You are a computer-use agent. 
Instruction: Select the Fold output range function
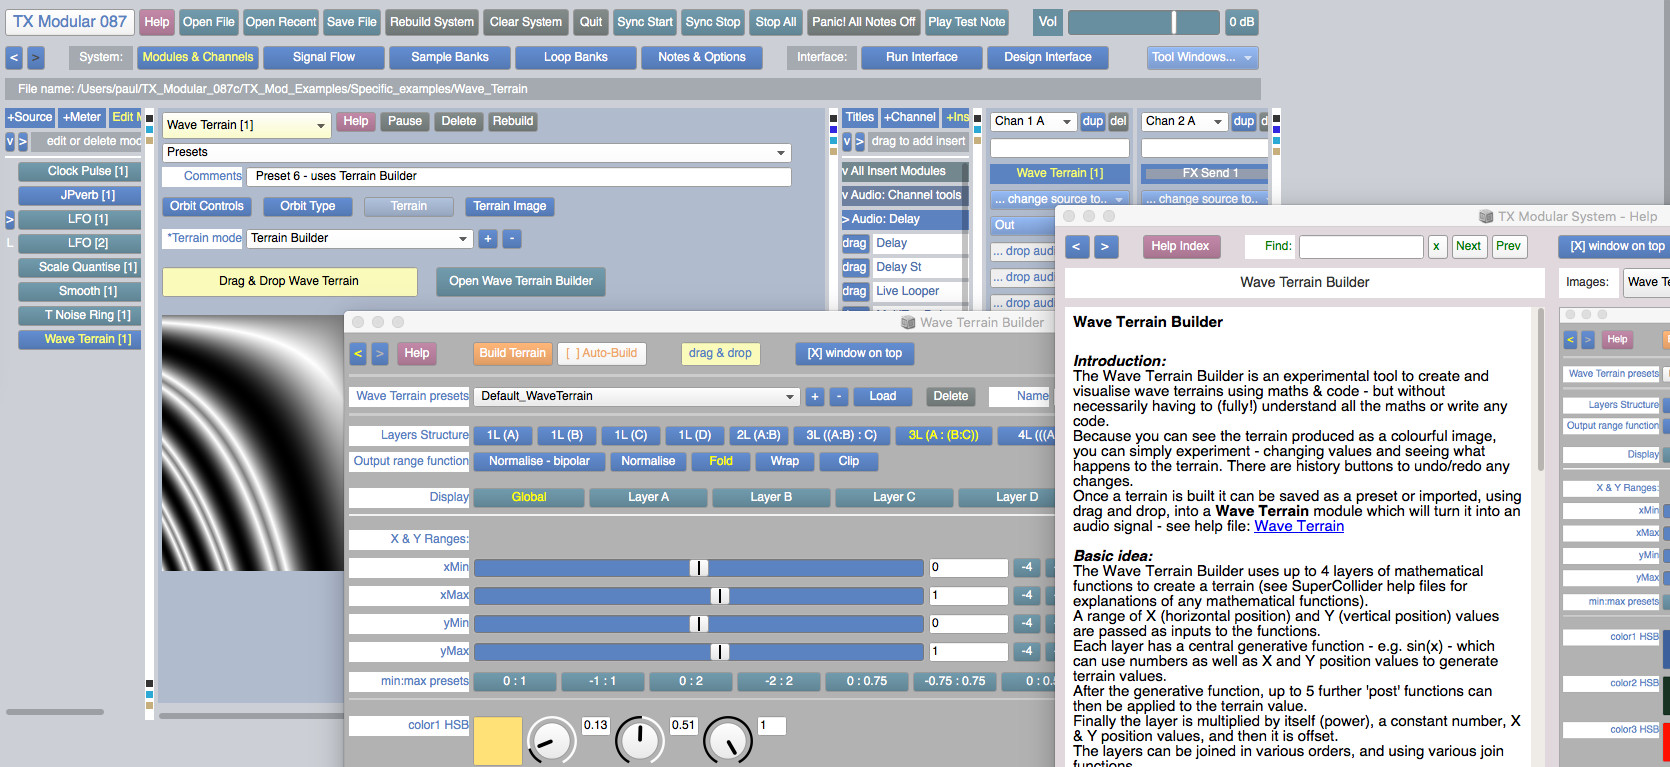(x=721, y=461)
